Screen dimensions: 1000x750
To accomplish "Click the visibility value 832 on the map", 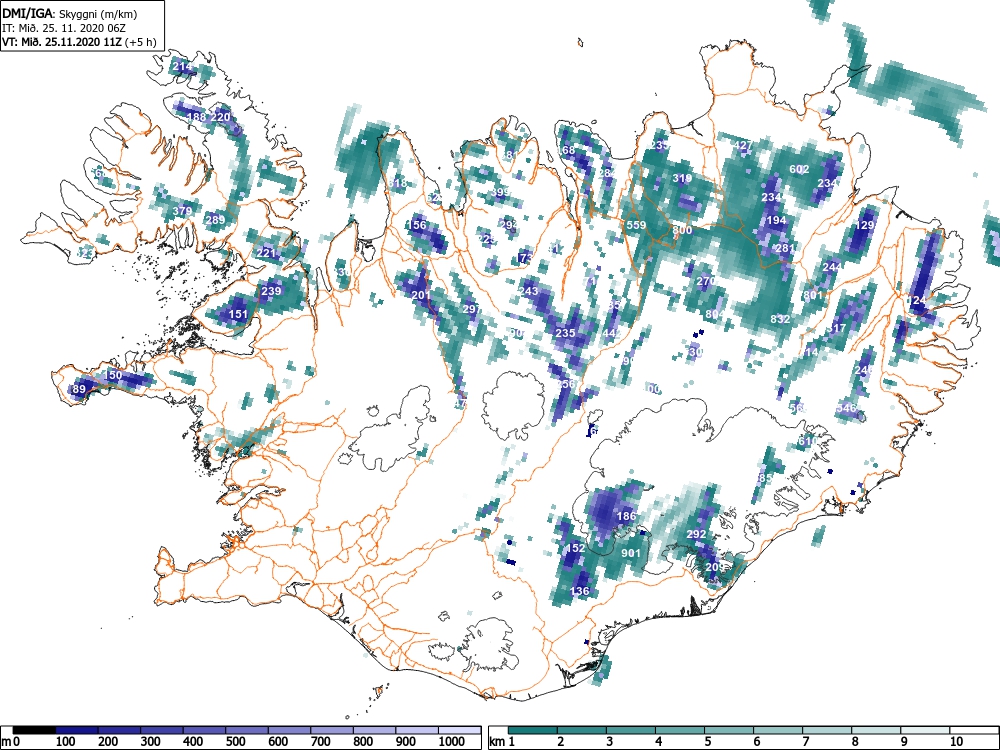I will click(x=780, y=319).
